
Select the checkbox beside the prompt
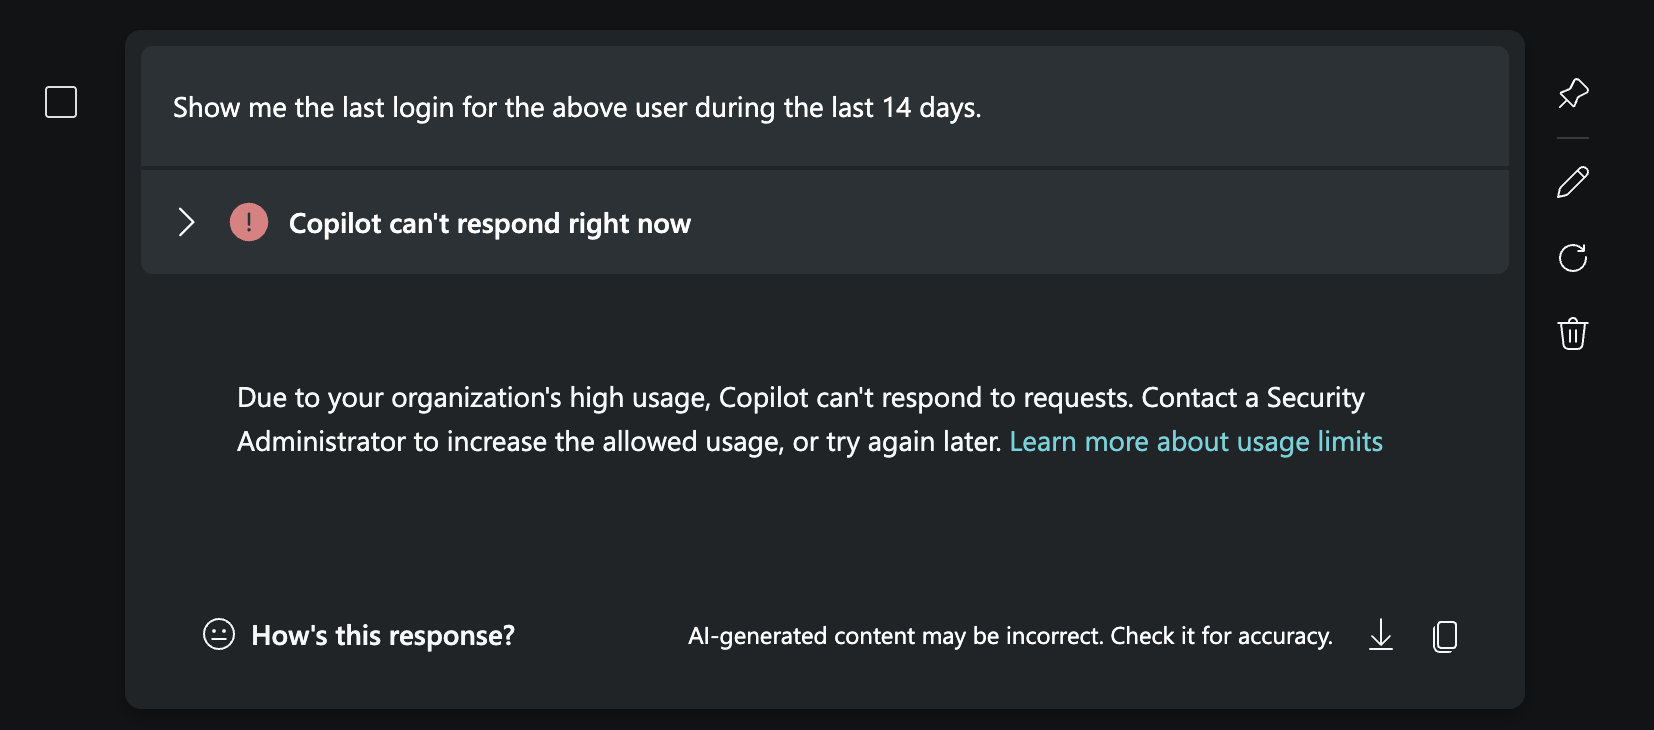point(60,101)
